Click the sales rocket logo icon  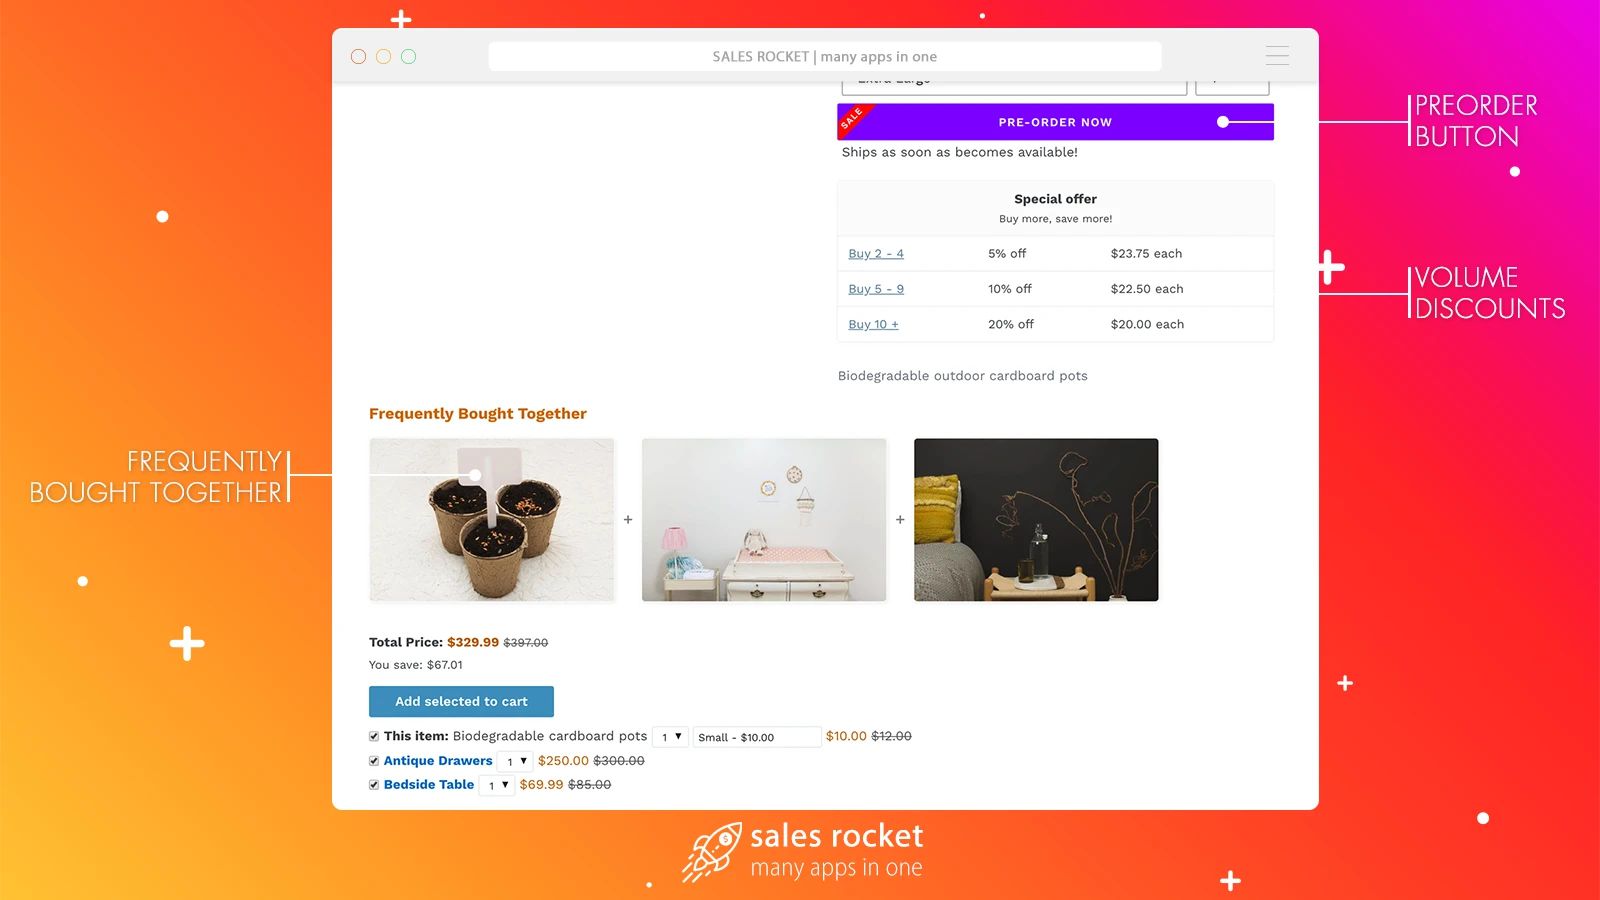tap(712, 852)
